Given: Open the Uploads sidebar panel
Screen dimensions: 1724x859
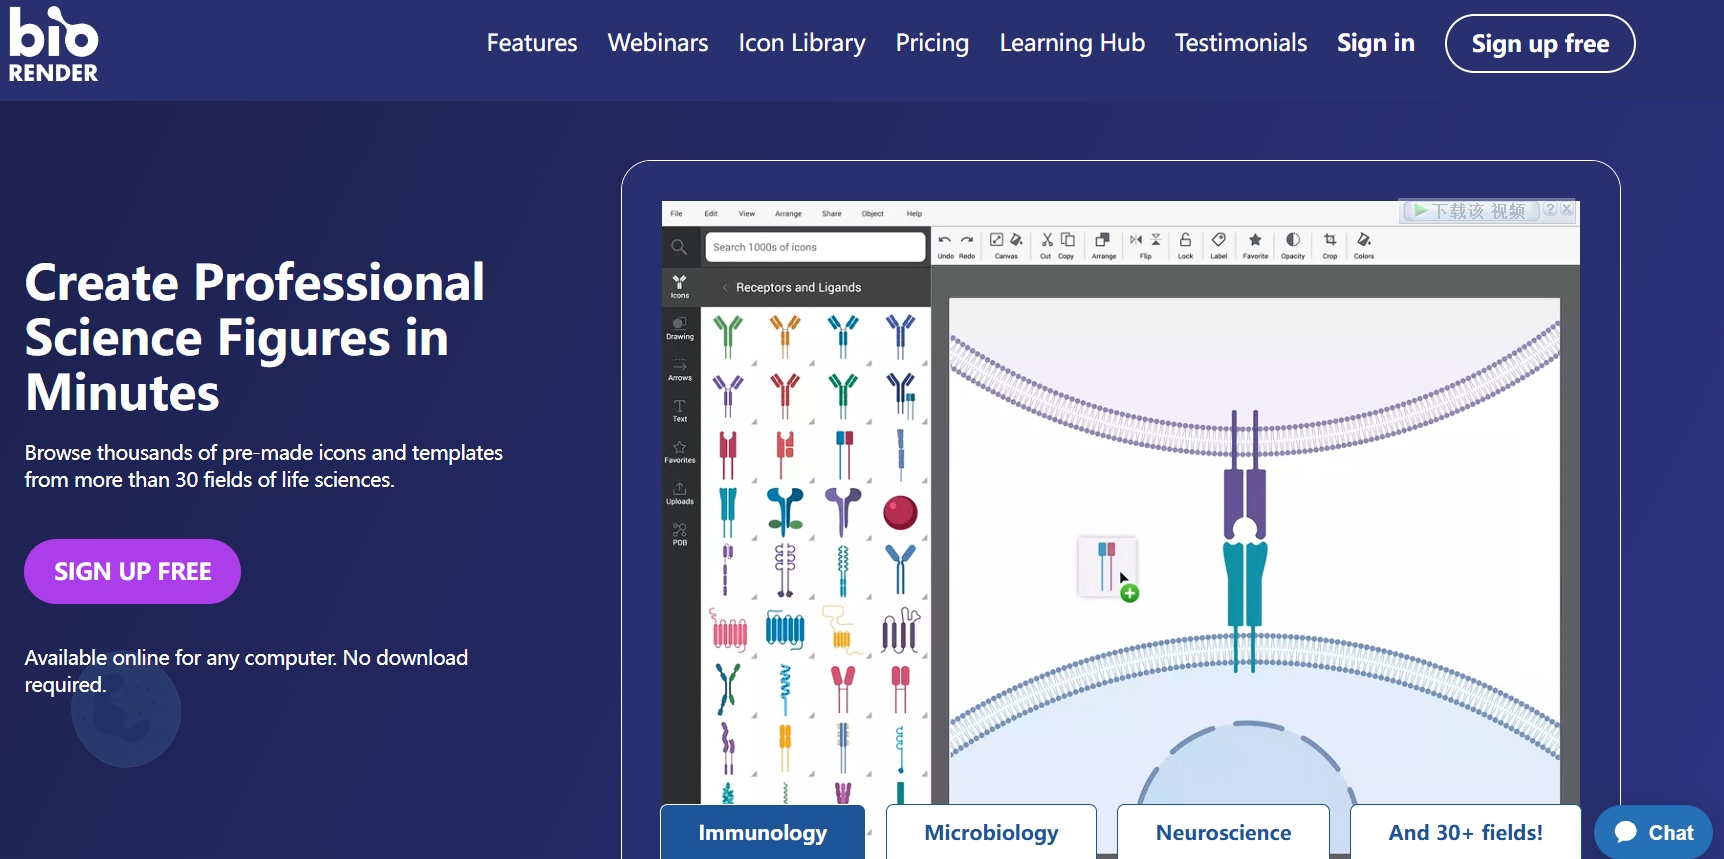Looking at the screenshot, I should 680,493.
